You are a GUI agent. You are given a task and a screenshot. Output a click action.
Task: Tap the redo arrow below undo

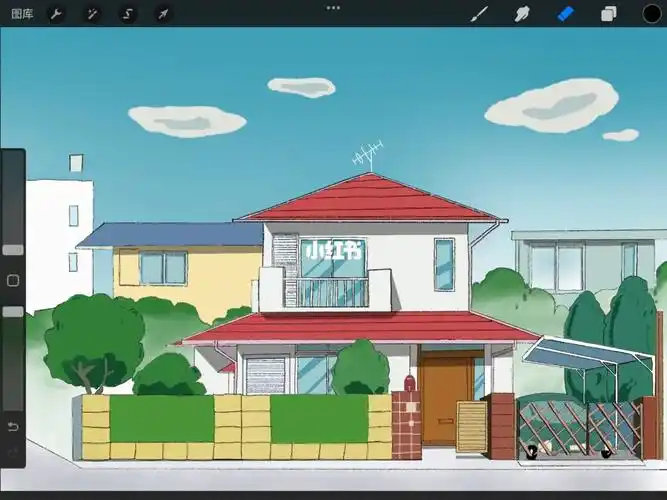(13, 453)
